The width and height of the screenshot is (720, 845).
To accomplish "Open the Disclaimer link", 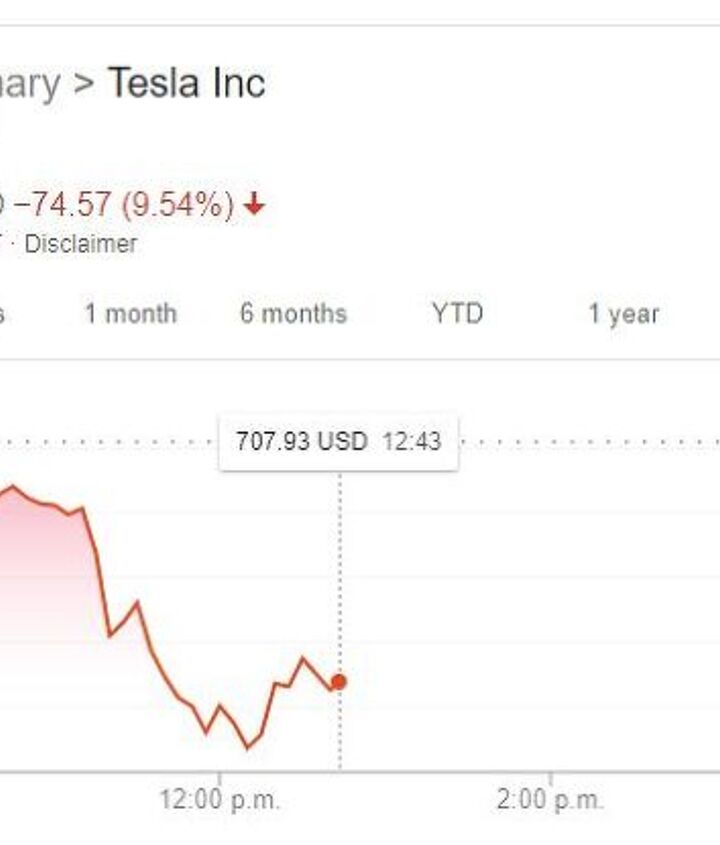I will [x=80, y=244].
